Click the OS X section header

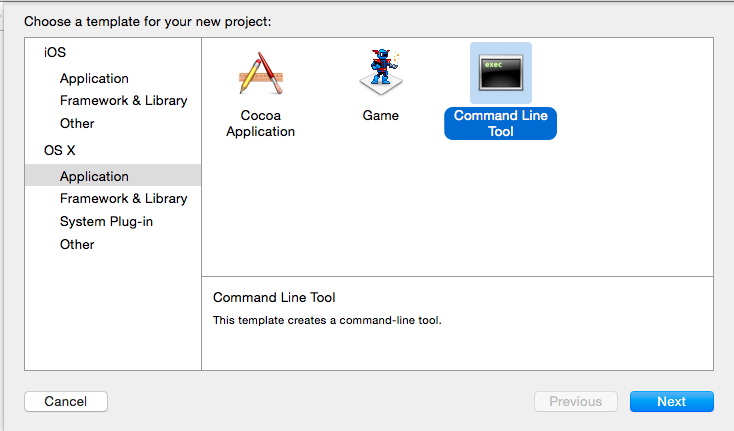[x=59, y=150]
